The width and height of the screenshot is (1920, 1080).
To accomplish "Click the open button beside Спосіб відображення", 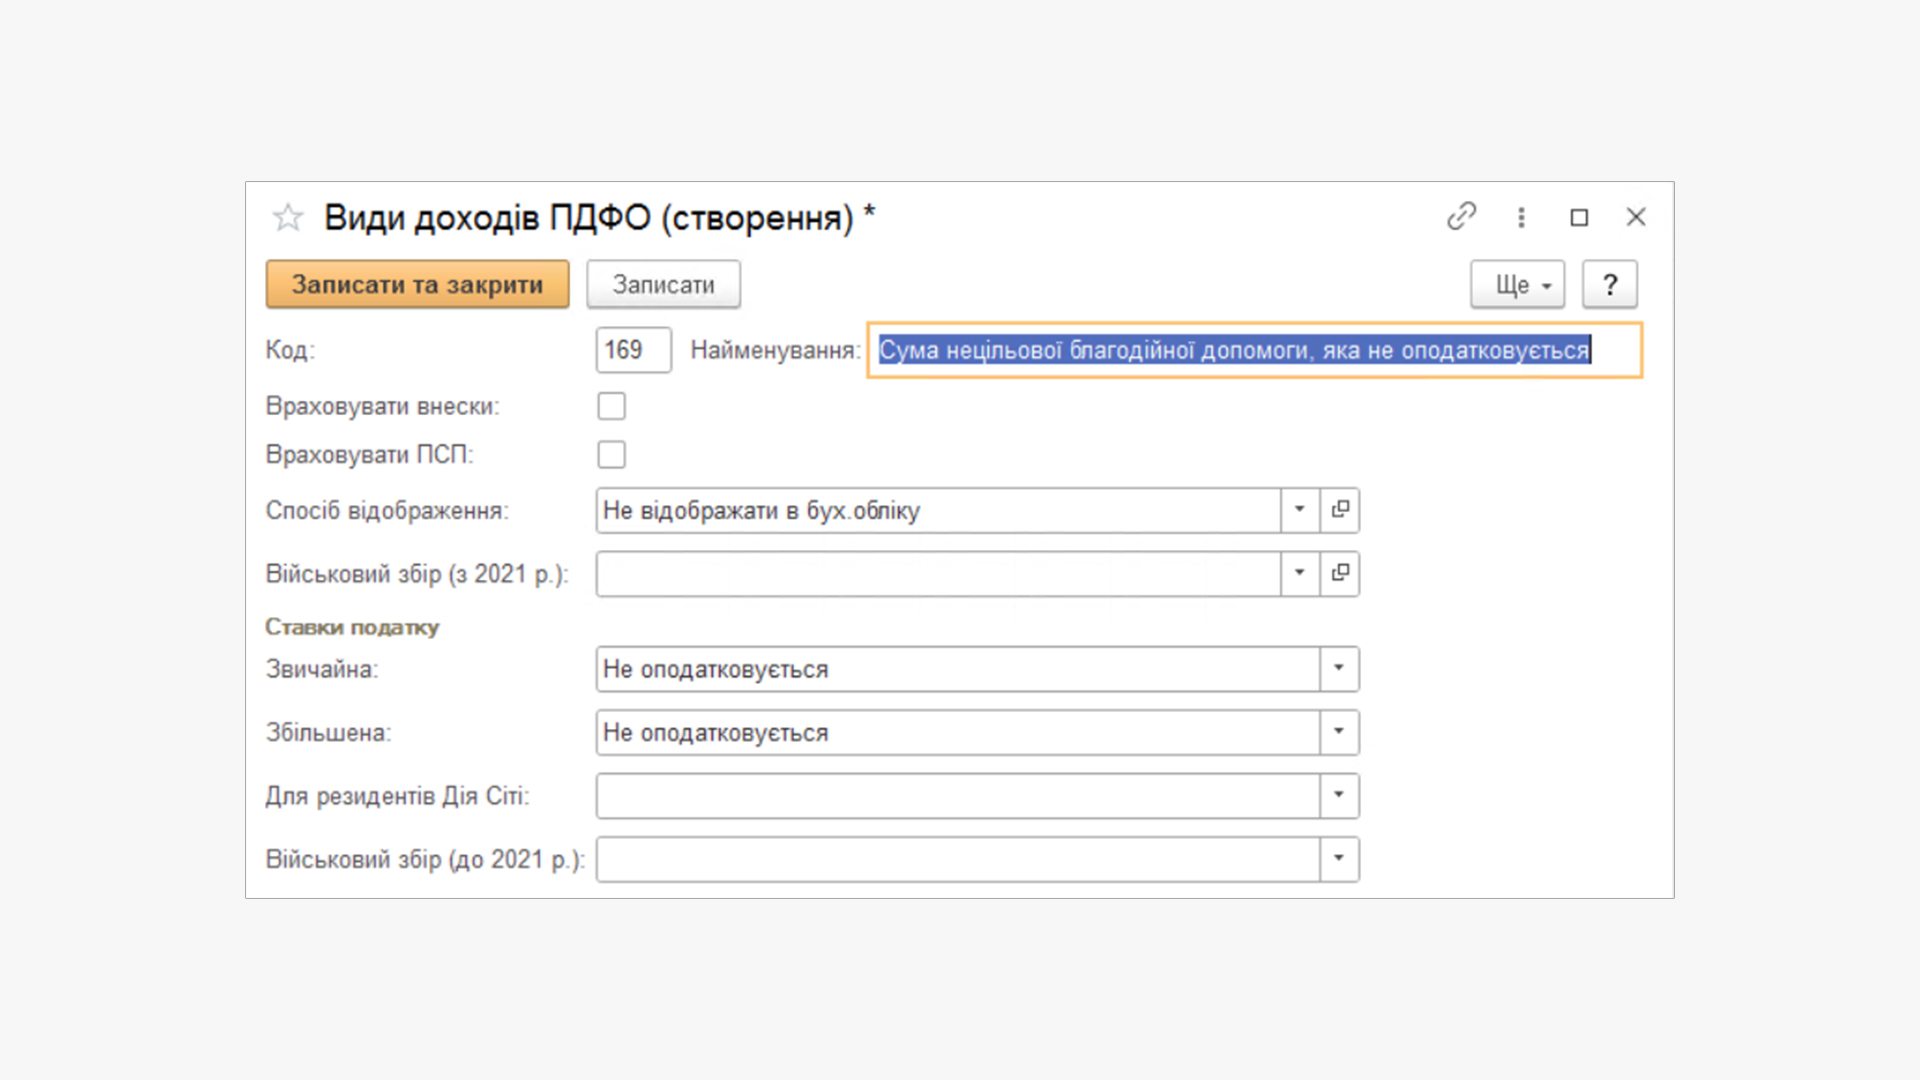I will [x=1340, y=510].
